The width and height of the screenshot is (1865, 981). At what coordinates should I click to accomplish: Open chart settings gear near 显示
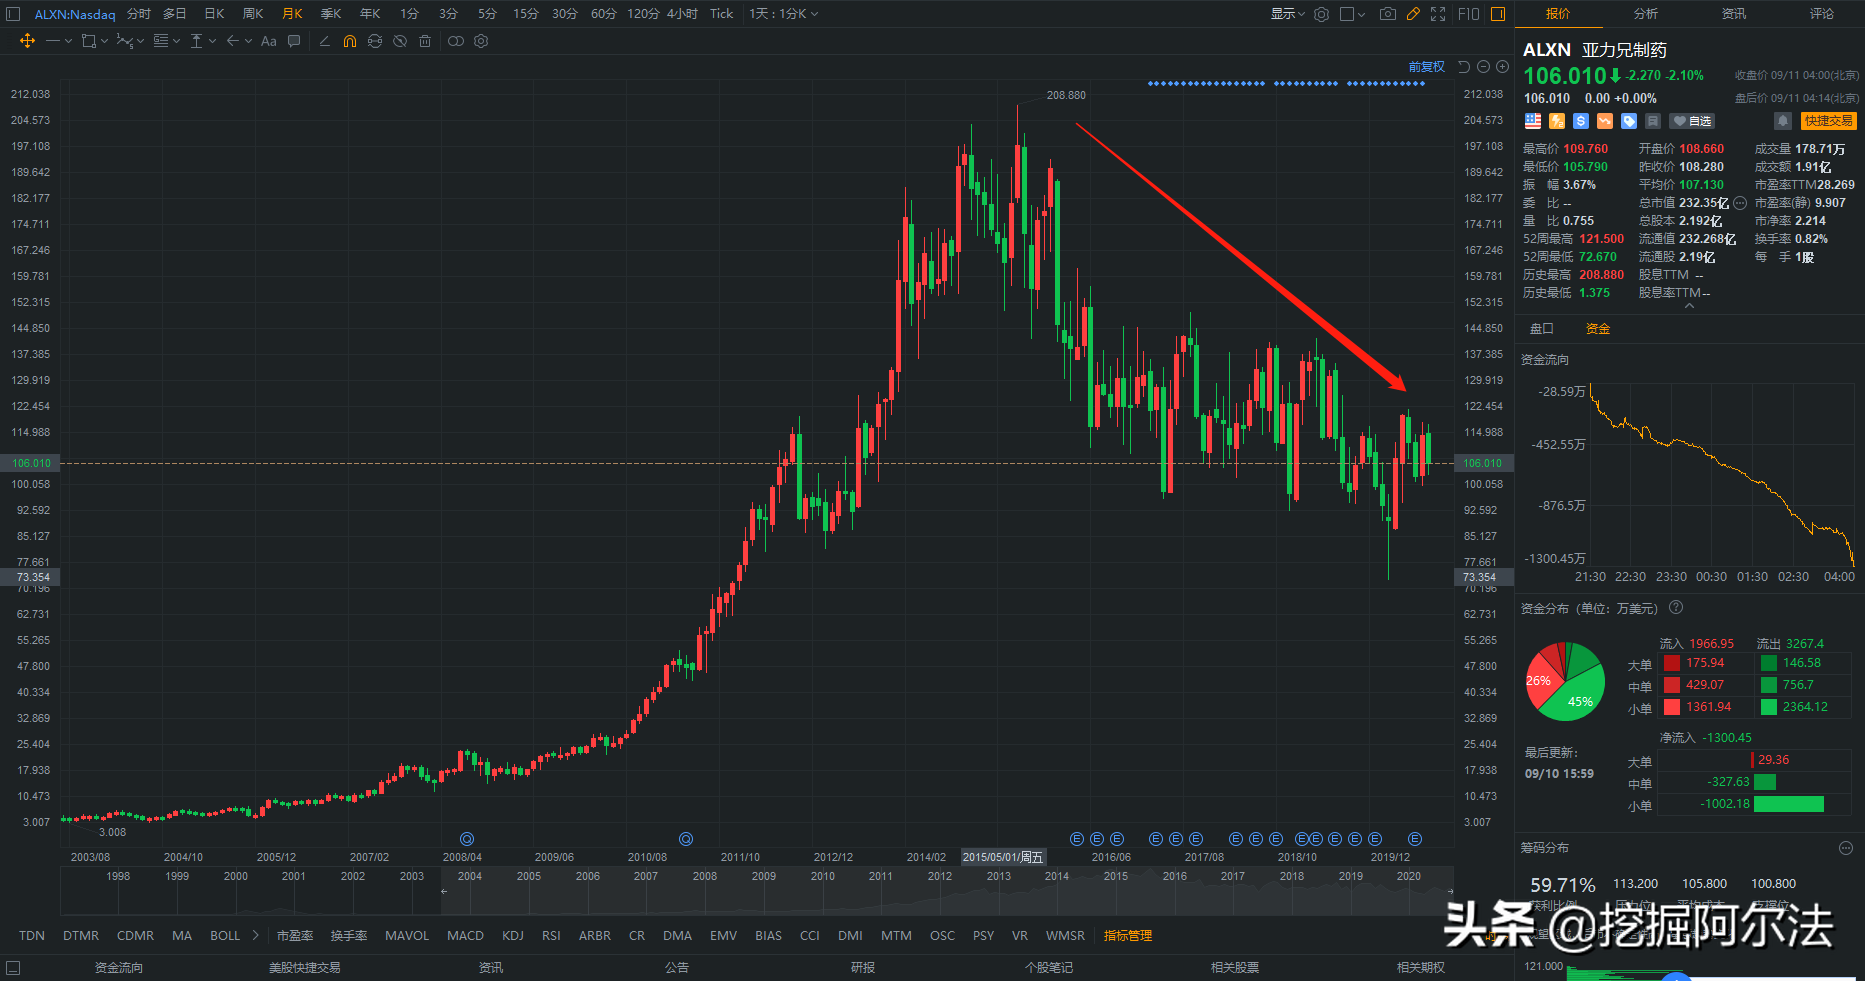(1321, 14)
